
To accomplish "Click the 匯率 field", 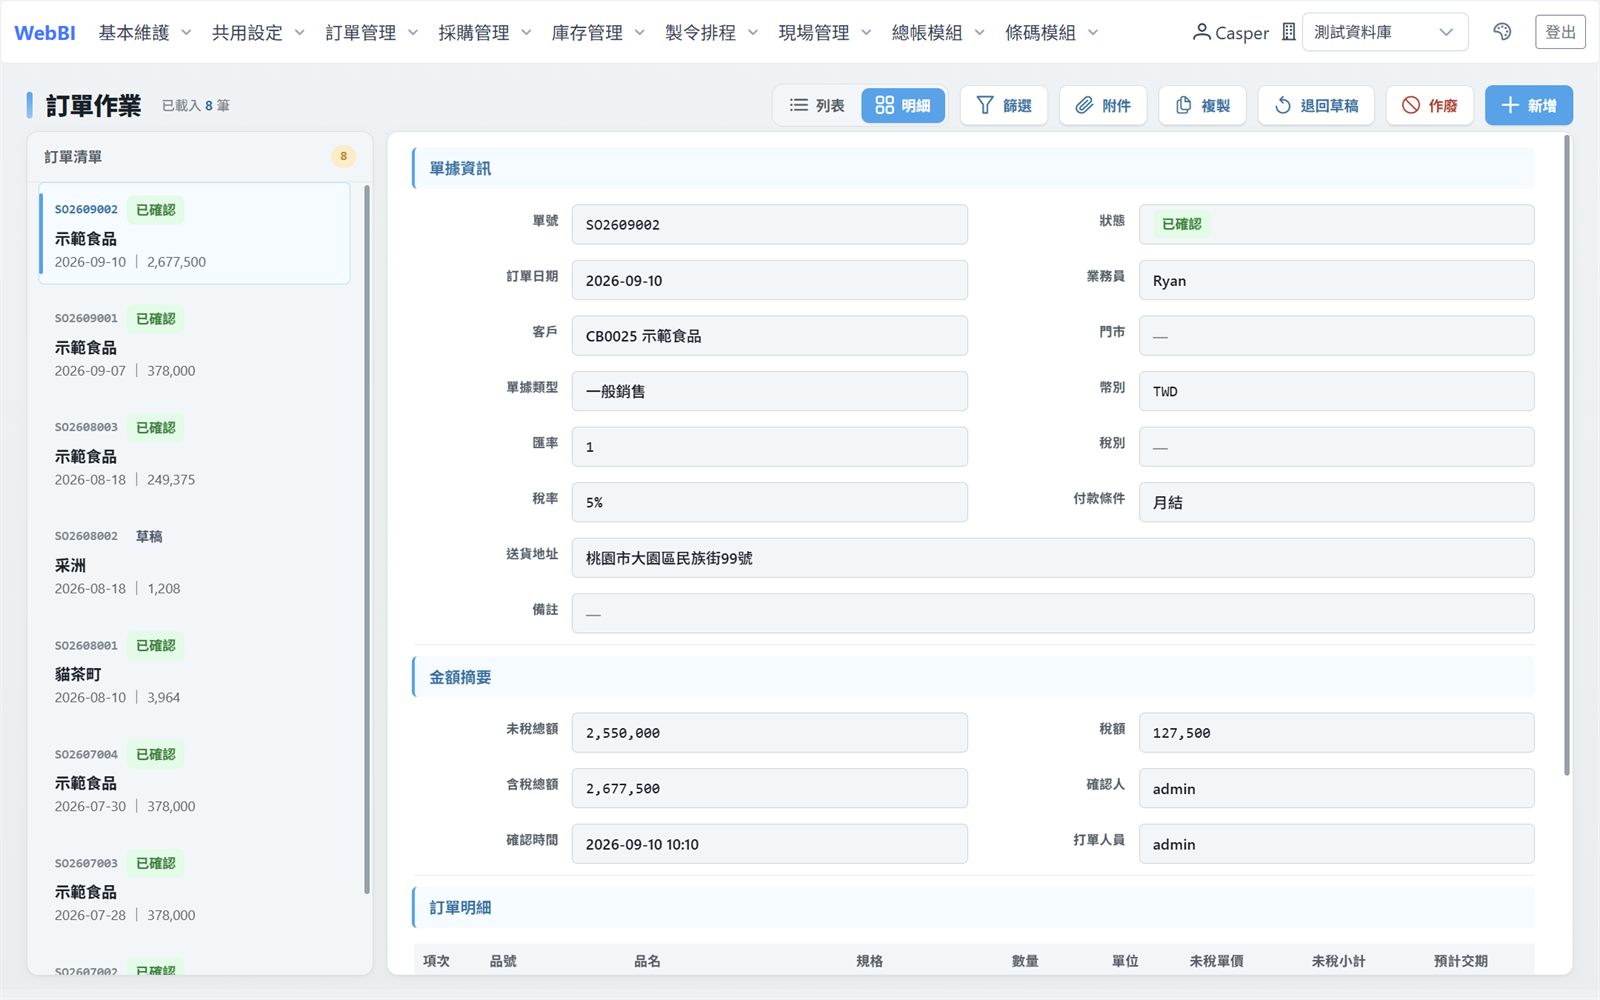I will [x=769, y=447].
